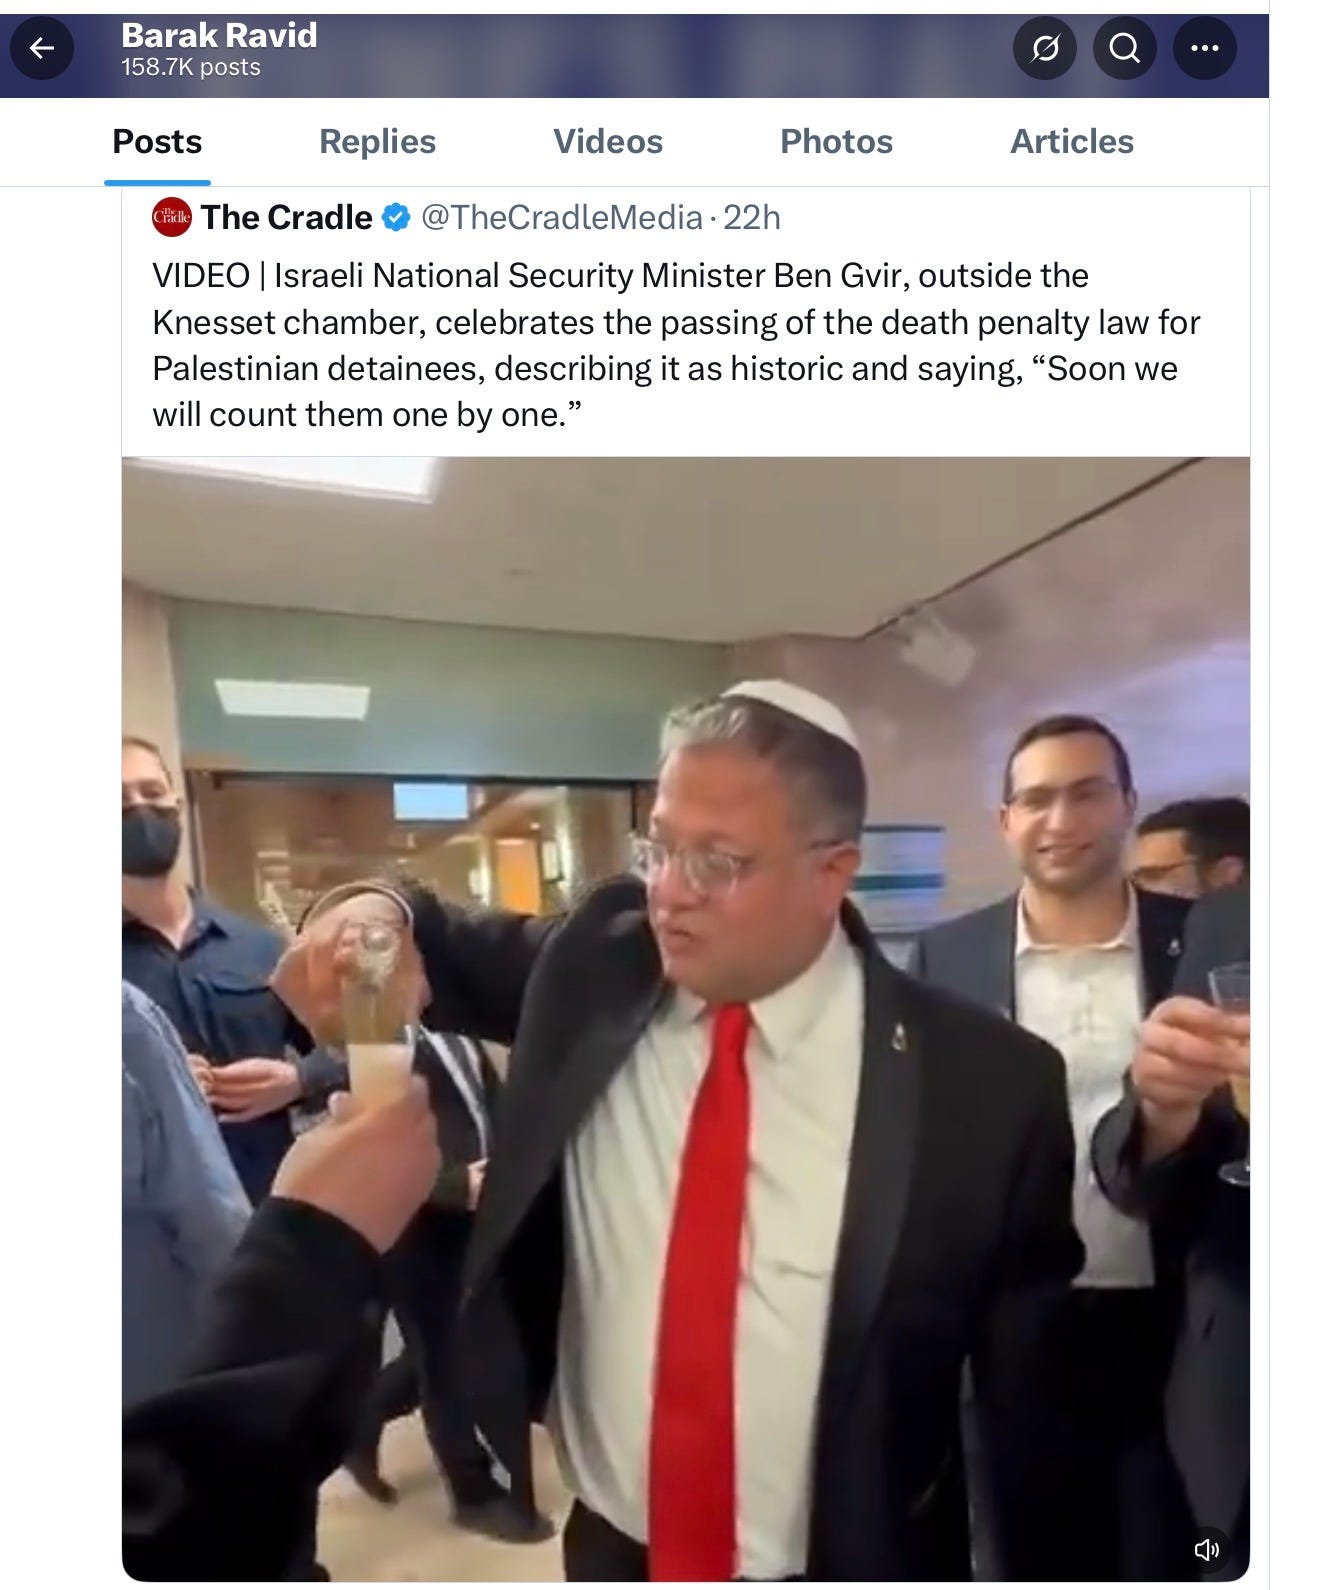Open the @TheCradleMedia handle link

click(562, 217)
